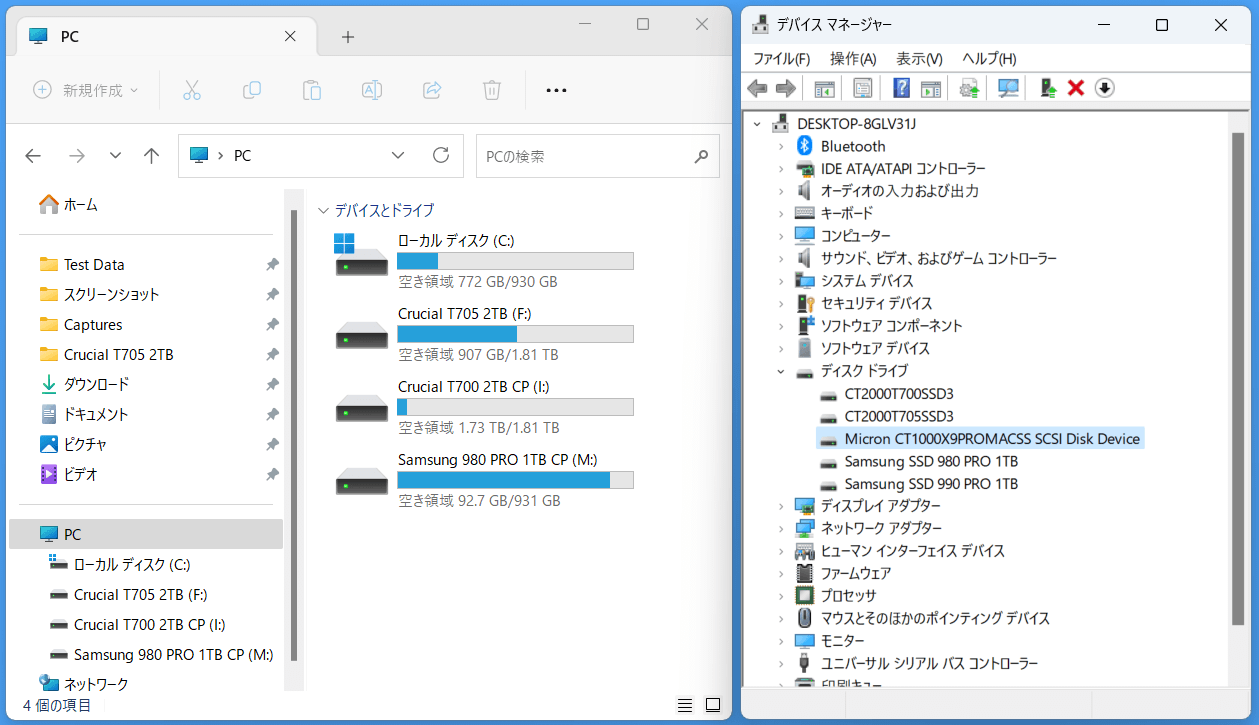Expand the キーボード node

[782, 213]
